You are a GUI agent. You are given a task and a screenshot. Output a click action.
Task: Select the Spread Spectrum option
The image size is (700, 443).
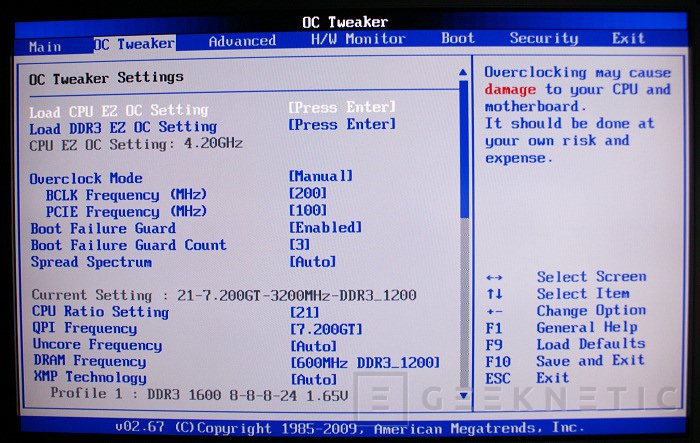tap(92, 262)
